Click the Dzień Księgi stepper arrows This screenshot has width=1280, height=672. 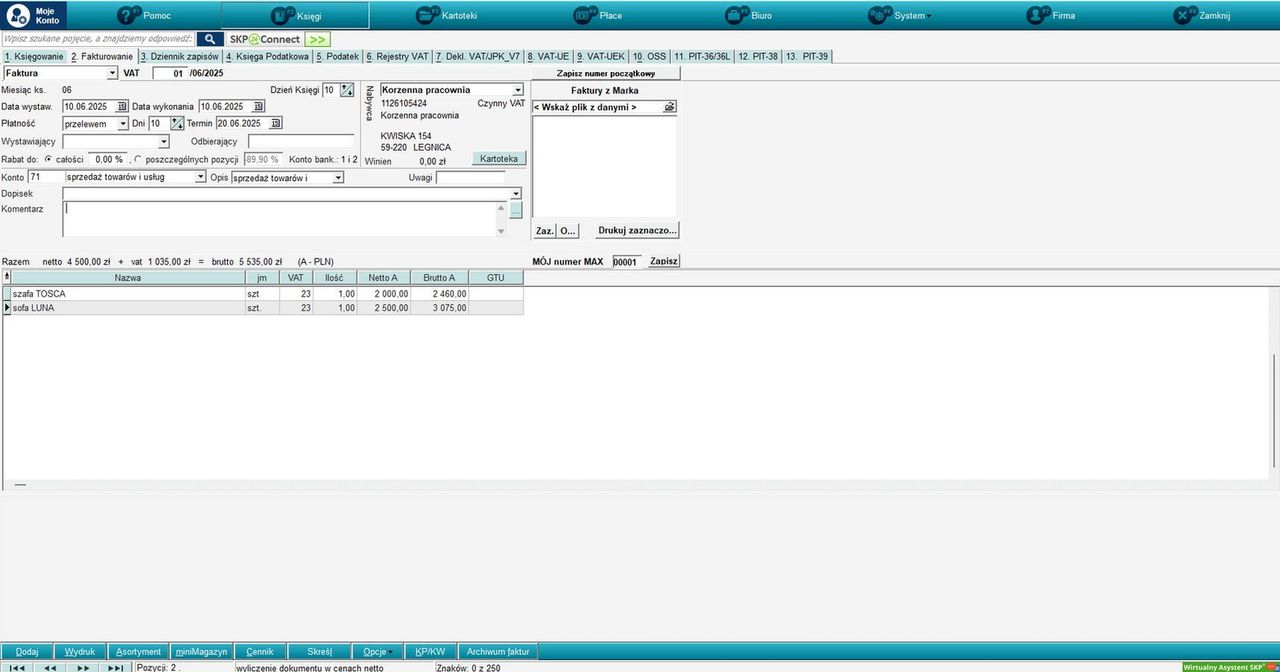pos(347,90)
